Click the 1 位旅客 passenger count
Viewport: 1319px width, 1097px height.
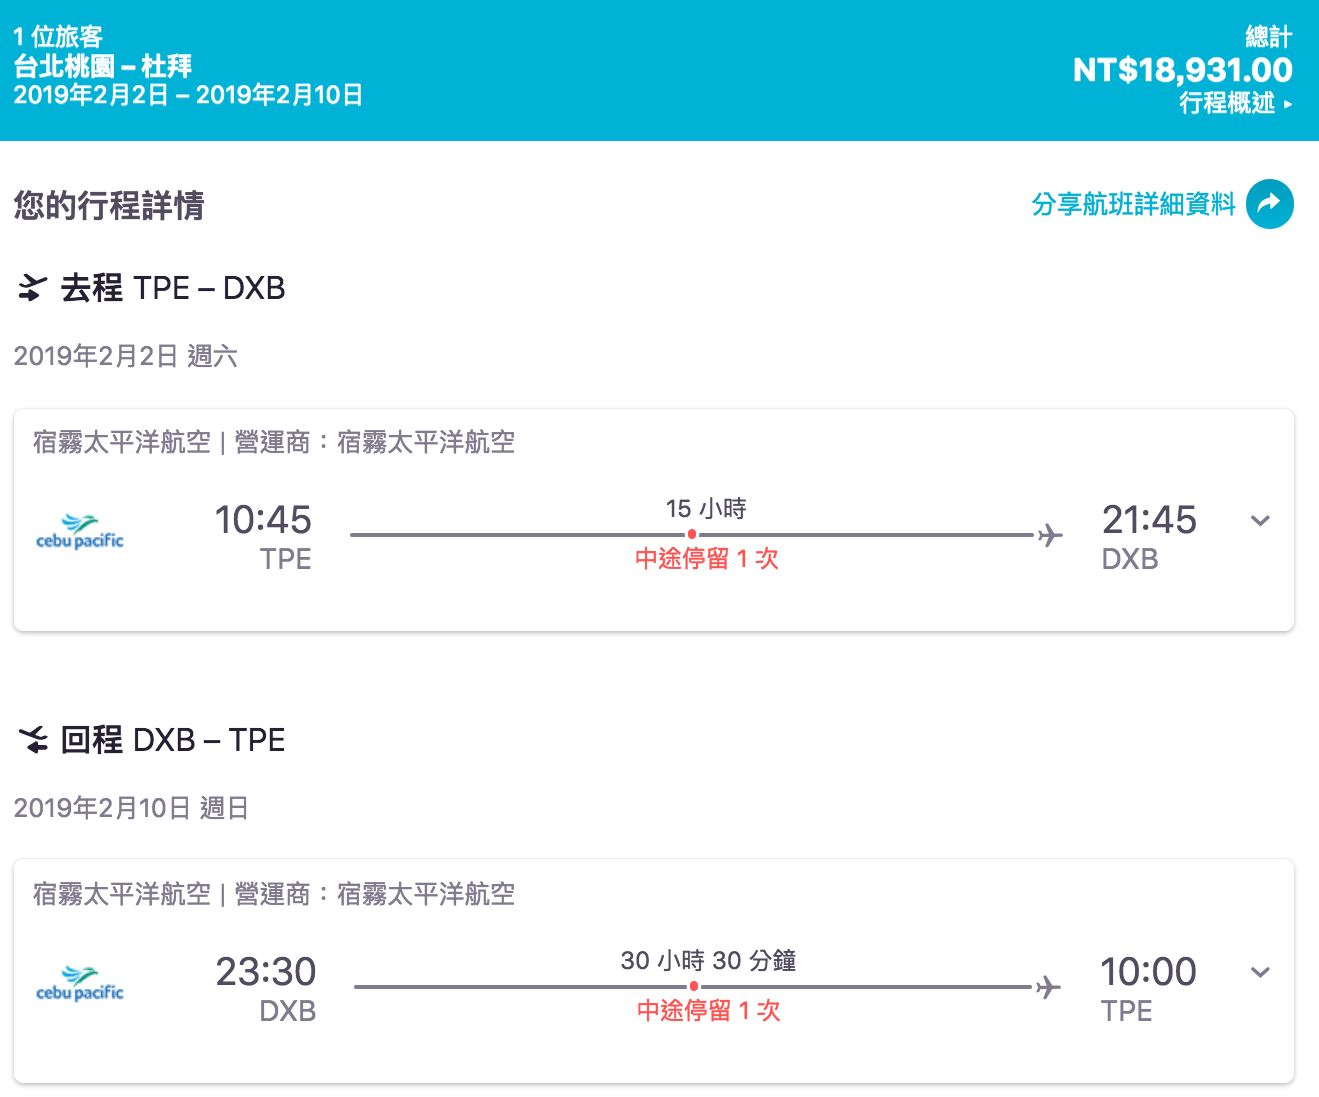58,37
